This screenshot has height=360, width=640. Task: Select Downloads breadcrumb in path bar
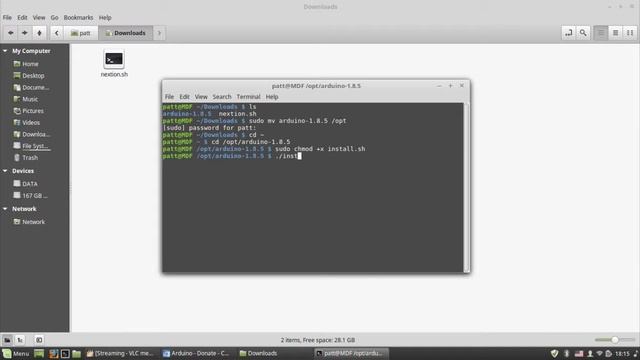[125, 33]
